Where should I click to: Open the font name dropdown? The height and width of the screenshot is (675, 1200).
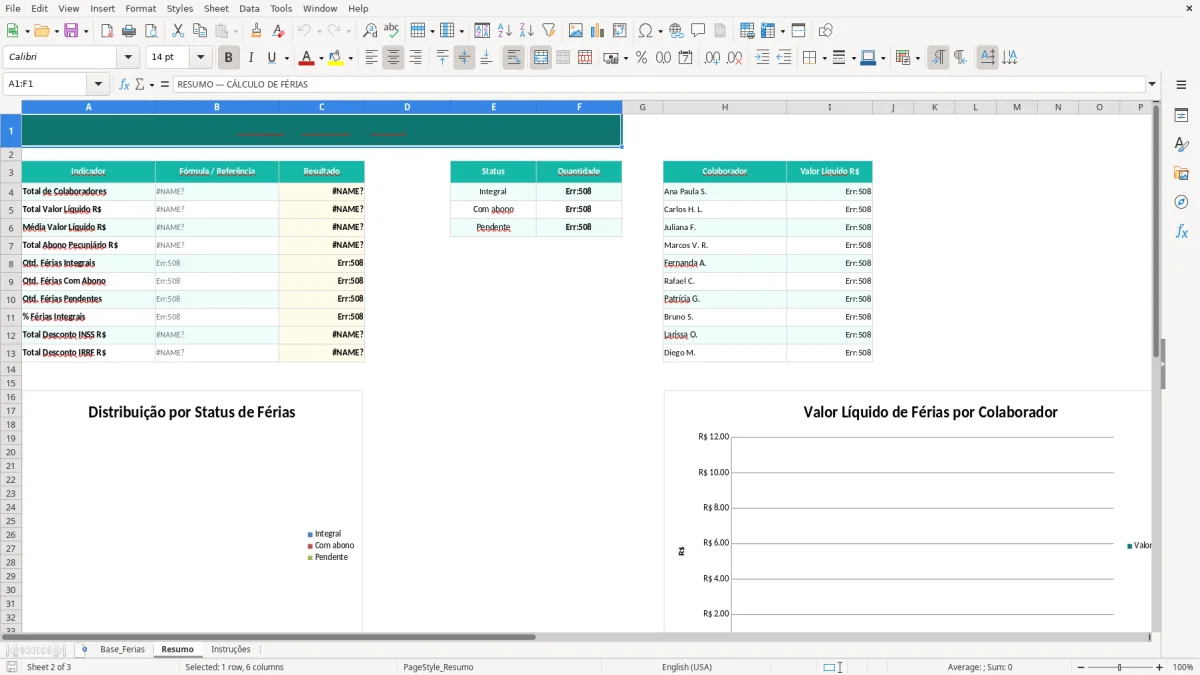[128, 58]
